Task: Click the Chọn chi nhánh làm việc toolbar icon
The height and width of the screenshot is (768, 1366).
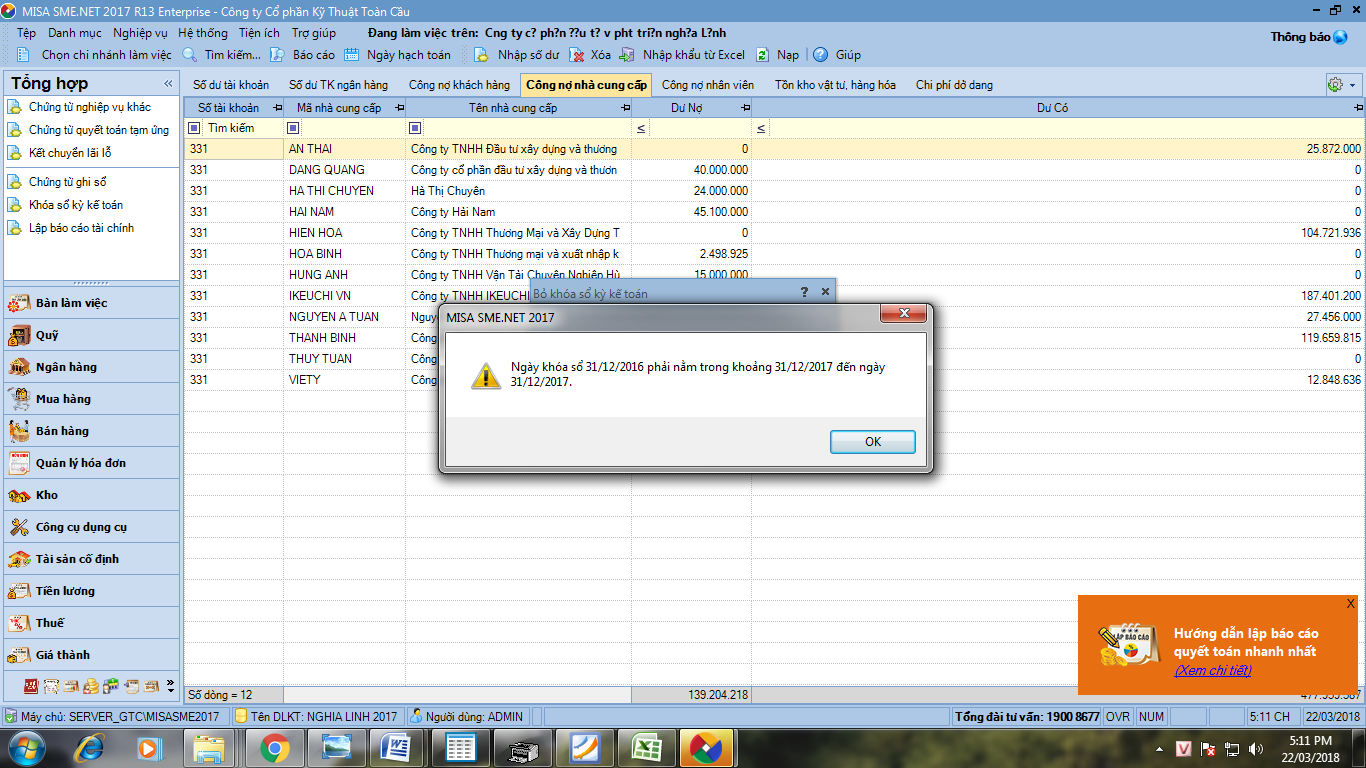Action: [x=23, y=55]
